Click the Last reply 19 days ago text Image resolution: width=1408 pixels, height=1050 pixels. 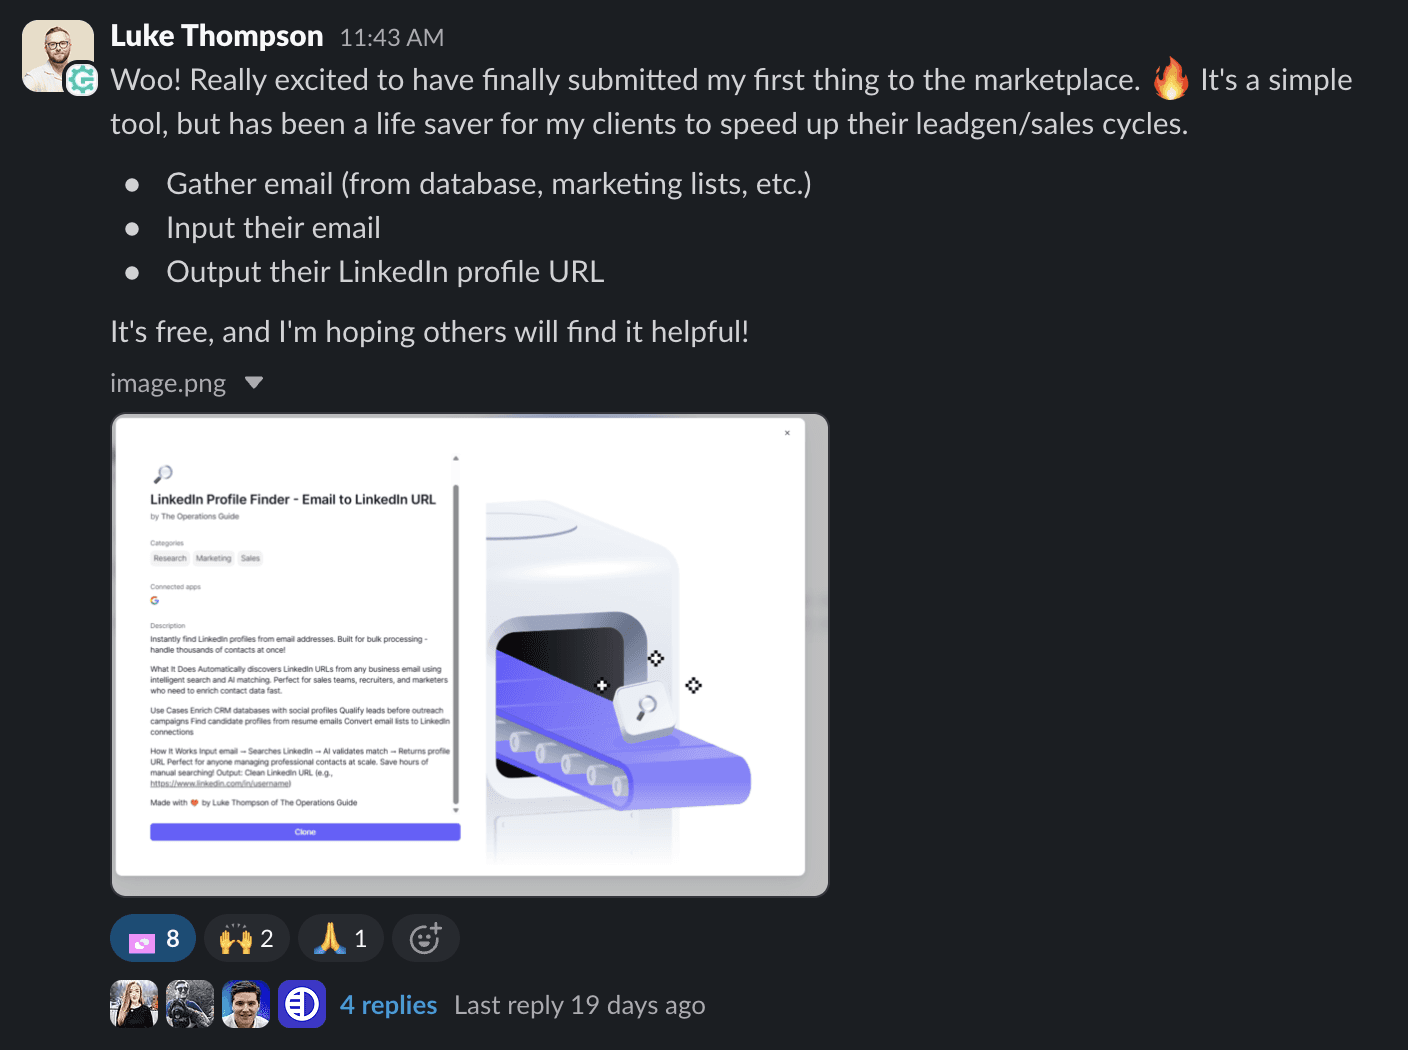[580, 1005]
